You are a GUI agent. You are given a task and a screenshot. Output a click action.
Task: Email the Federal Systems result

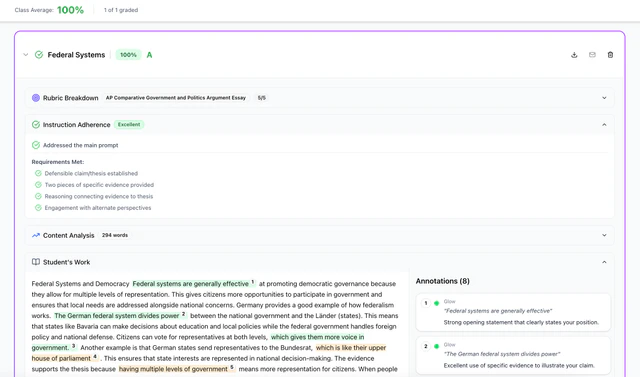tap(592, 55)
